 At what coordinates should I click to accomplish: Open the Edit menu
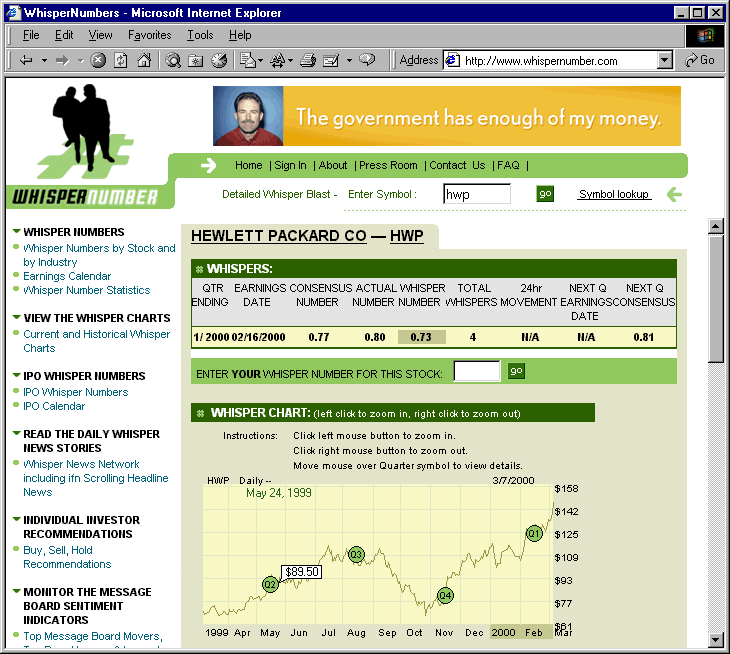coord(64,35)
